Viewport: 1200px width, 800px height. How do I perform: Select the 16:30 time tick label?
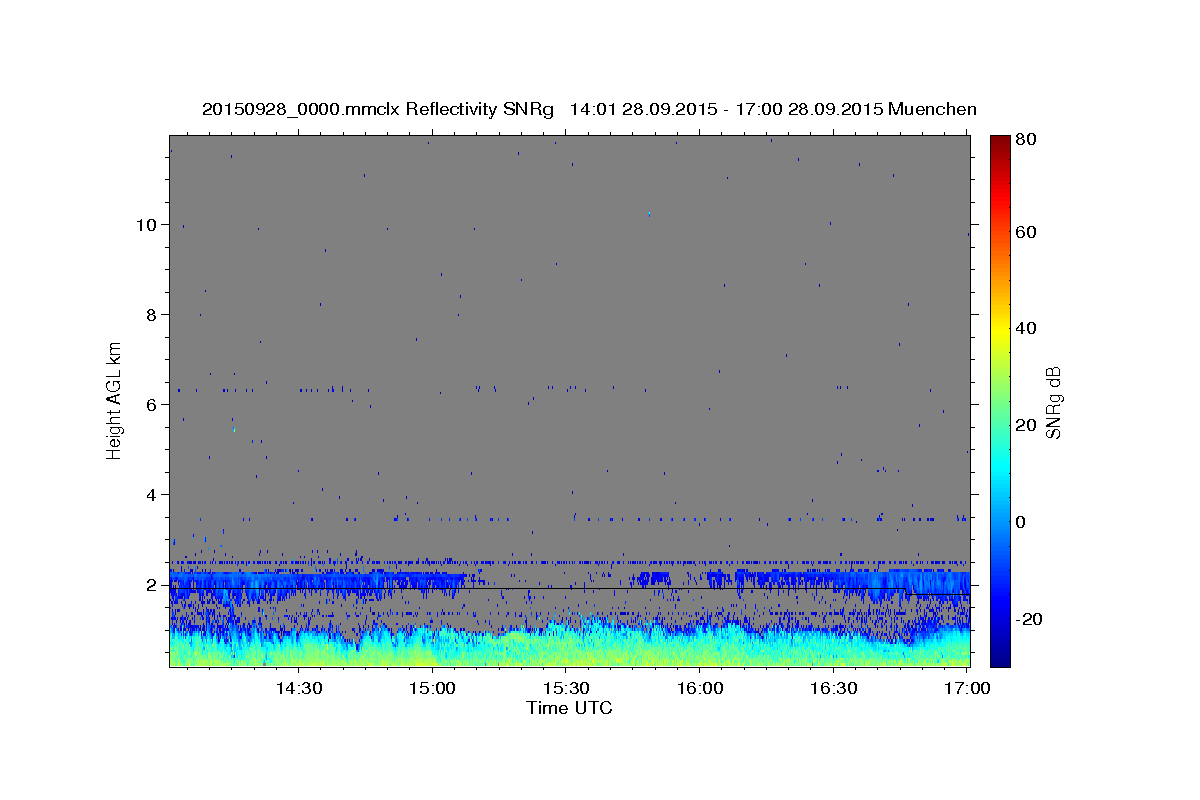click(832, 688)
